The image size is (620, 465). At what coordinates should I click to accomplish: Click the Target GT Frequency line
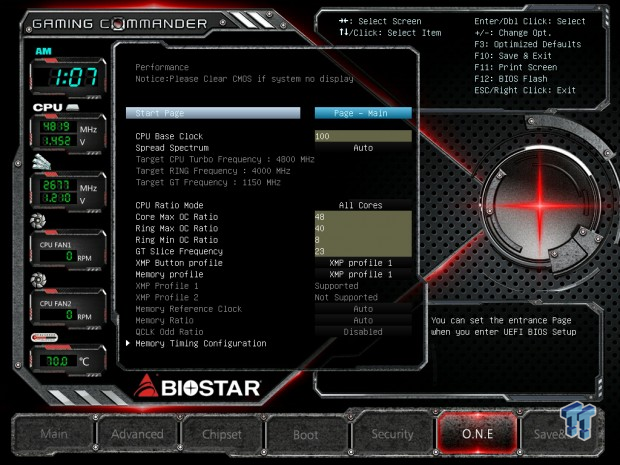(x=208, y=182)
